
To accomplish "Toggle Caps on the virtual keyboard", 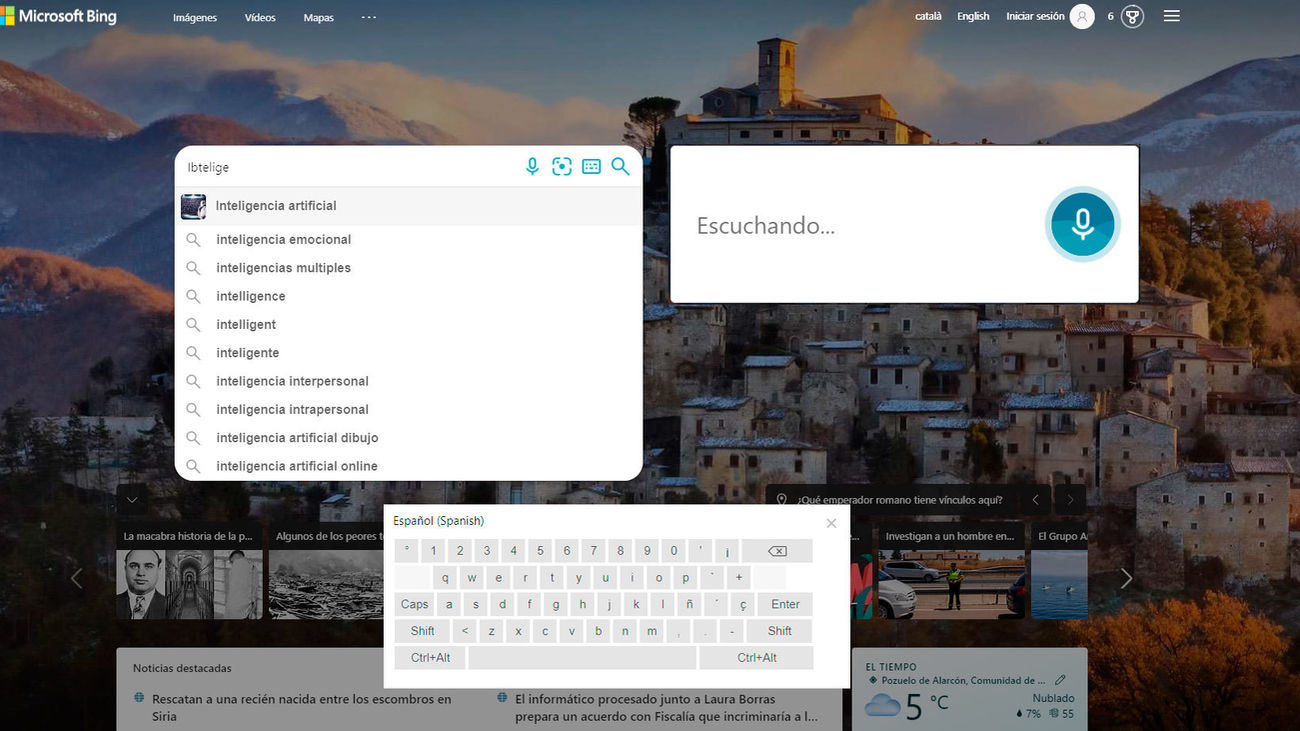I will pyautogui.click(x=414, y=604).
